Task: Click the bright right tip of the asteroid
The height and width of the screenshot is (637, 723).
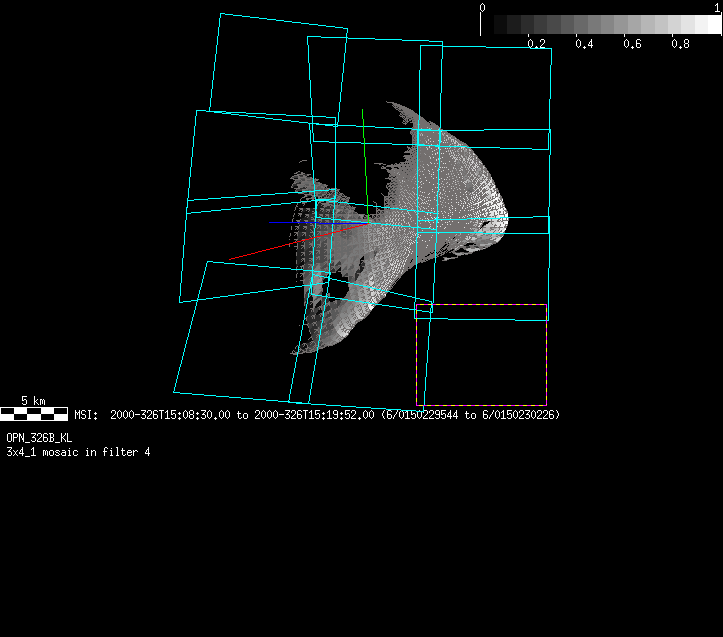Action: [503, 215]
